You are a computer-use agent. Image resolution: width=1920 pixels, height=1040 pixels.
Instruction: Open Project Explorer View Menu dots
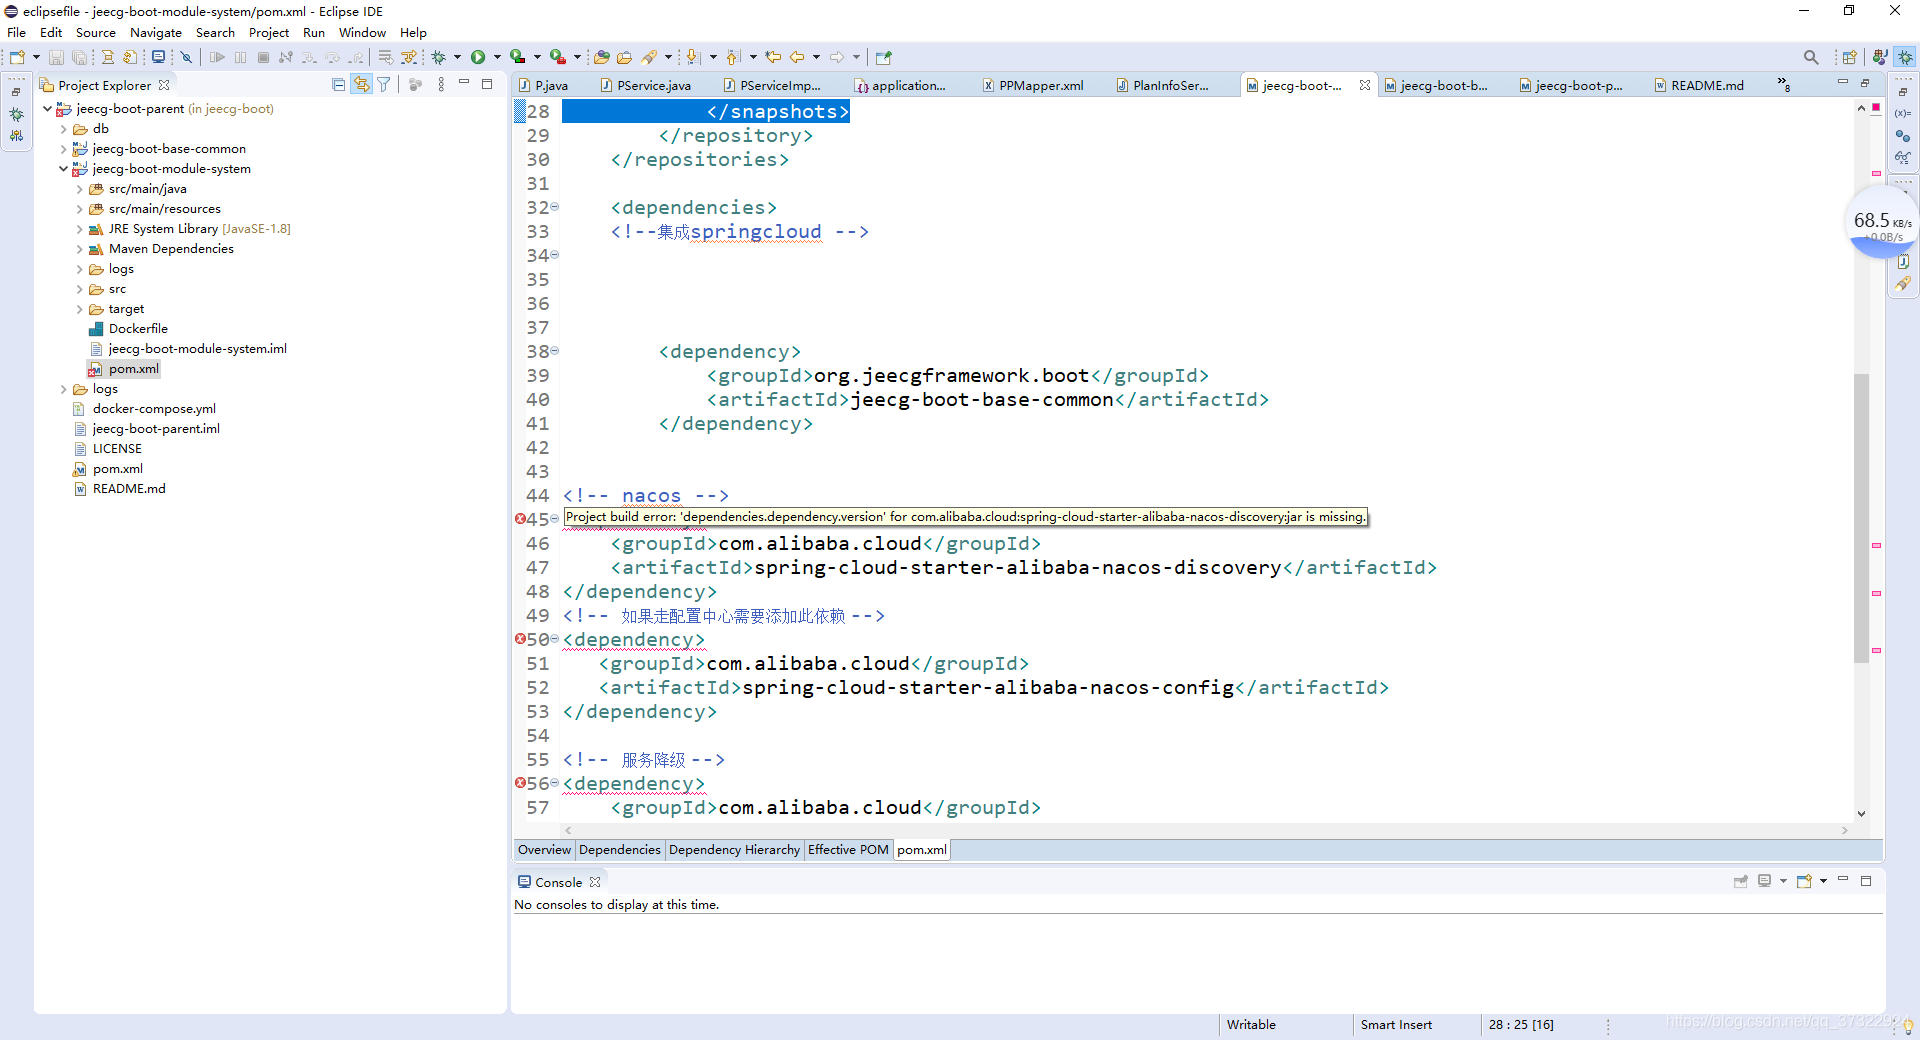point(441,85)
